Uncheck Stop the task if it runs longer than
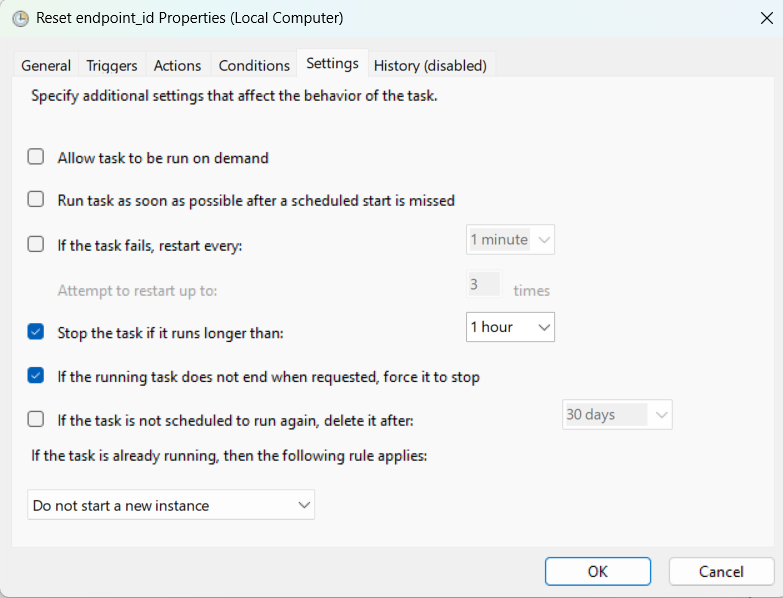This screenshot has width=783, height=598. point(36,331)
